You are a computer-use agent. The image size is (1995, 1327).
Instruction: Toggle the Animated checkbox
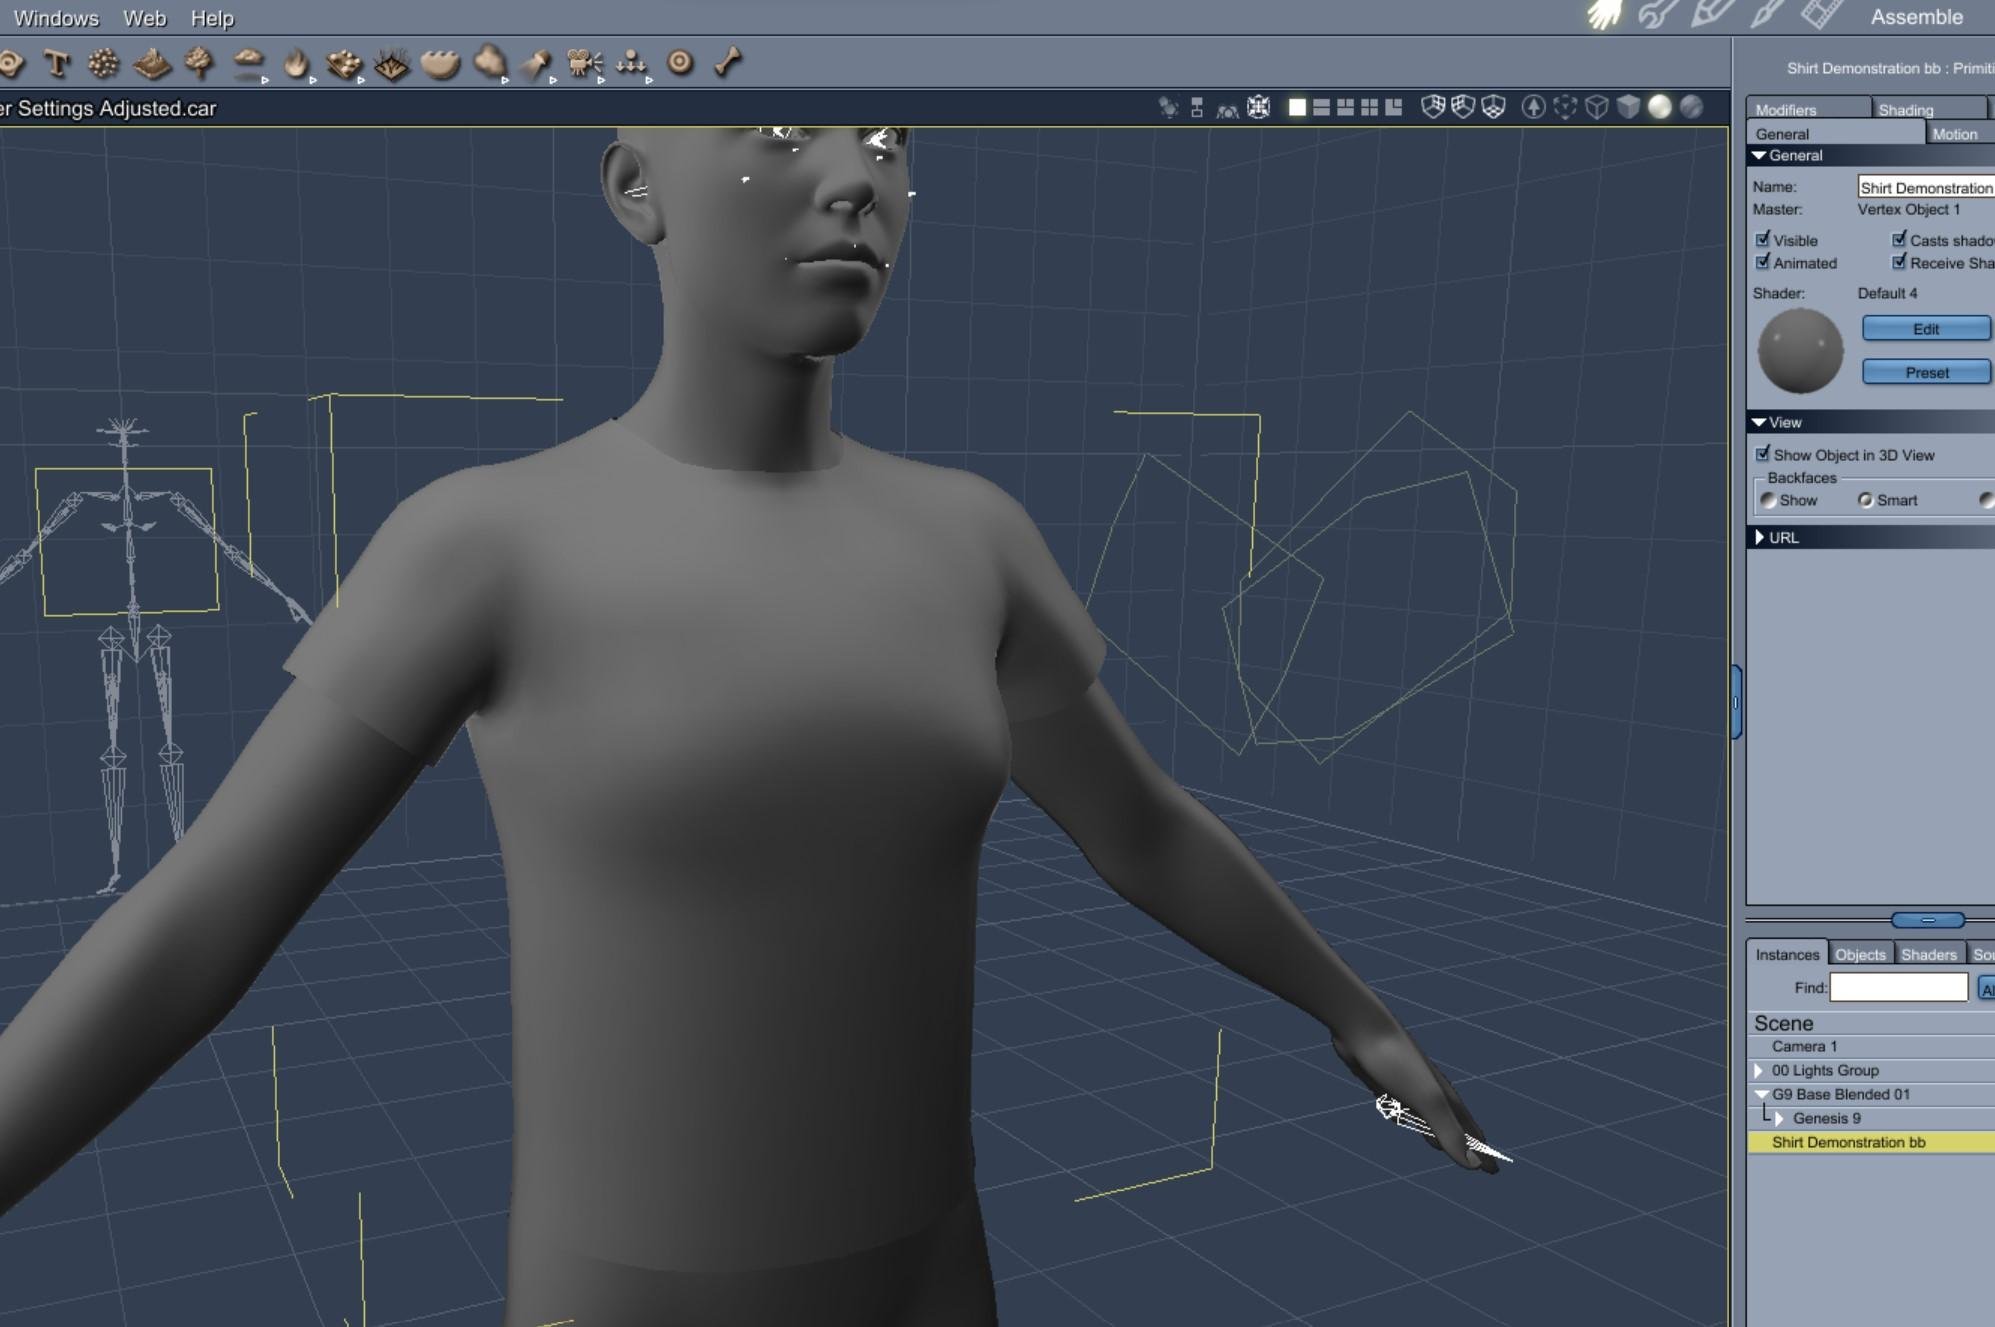point(1763,262)
